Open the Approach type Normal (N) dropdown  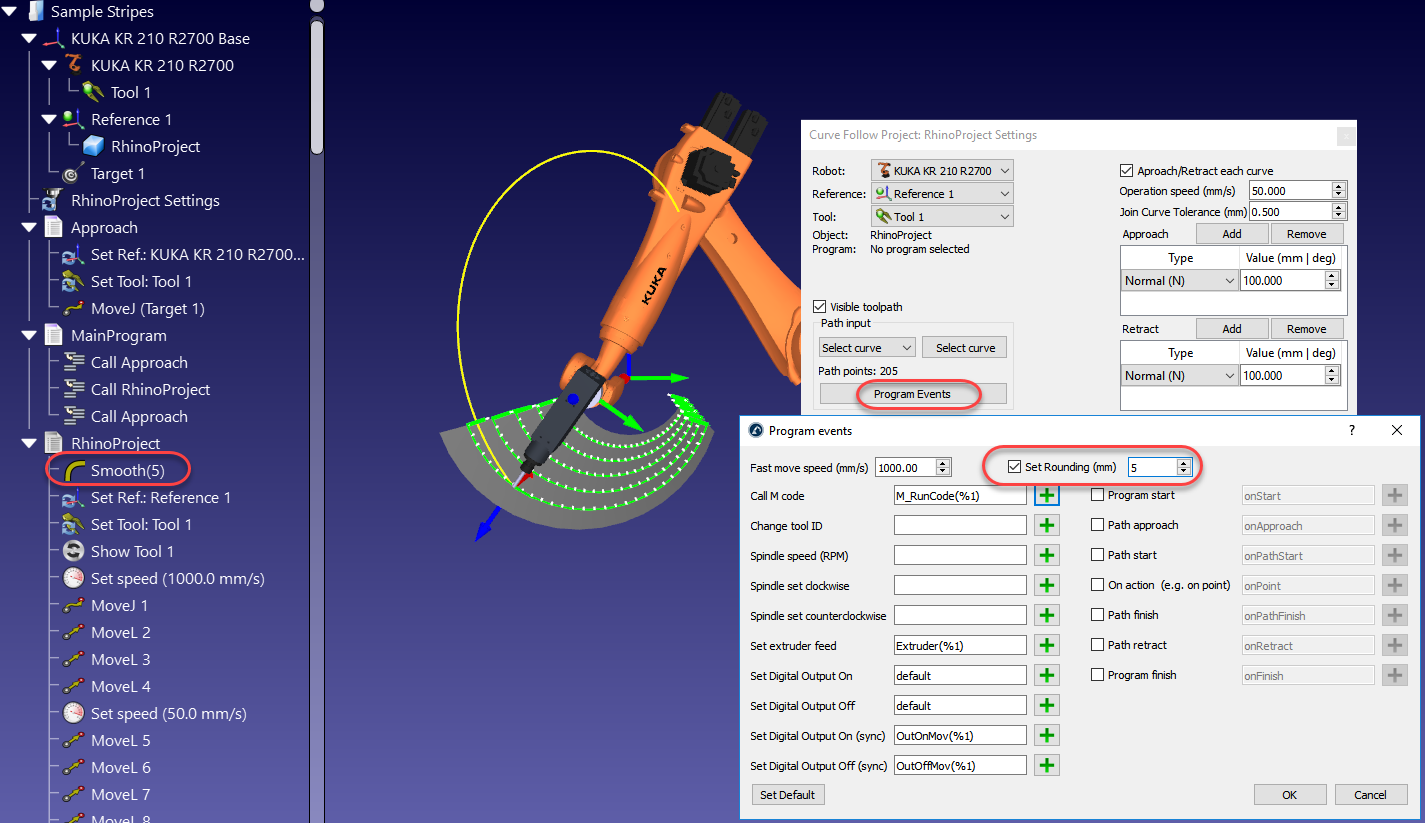click(x=1180, y=281)
